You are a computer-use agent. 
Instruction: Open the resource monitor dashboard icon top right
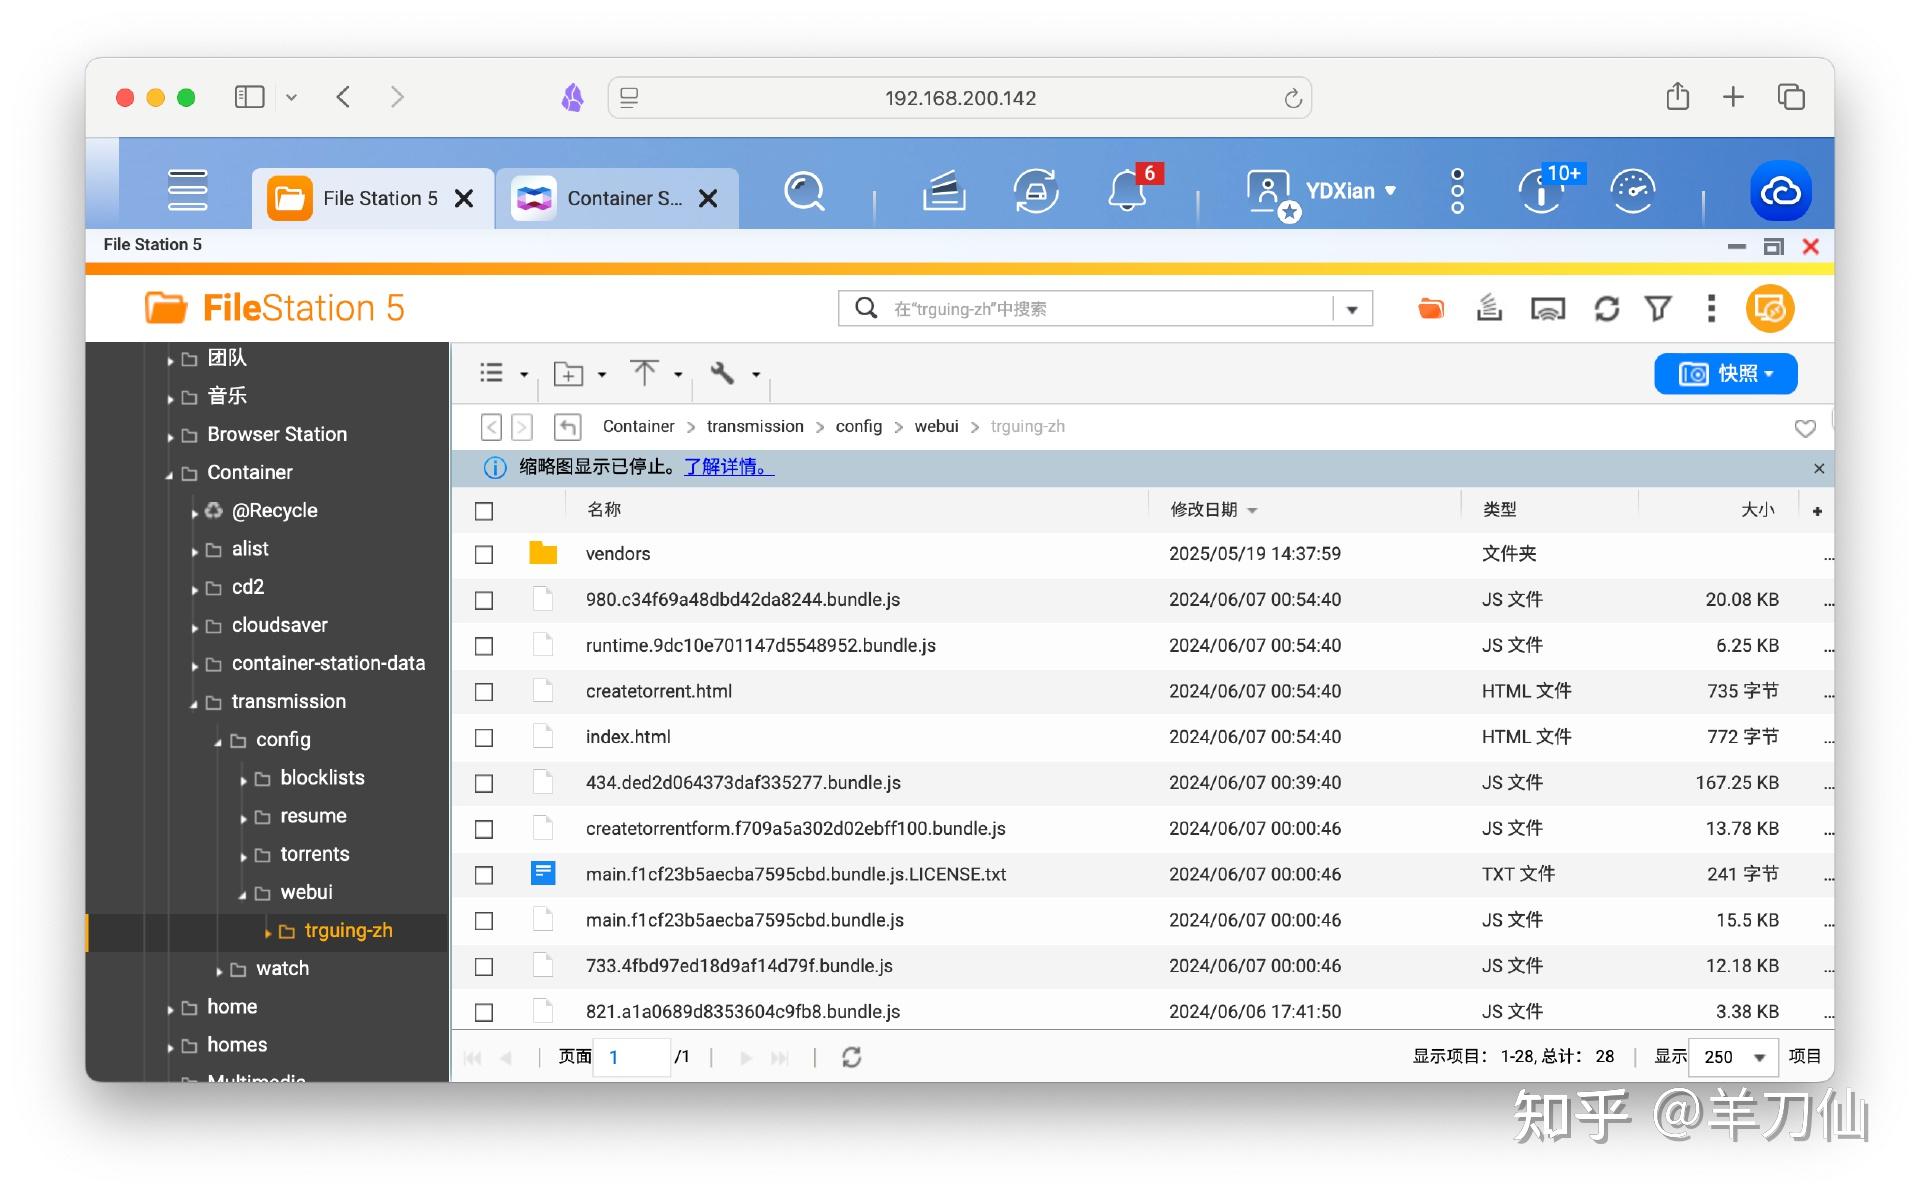coord(1632,190)
